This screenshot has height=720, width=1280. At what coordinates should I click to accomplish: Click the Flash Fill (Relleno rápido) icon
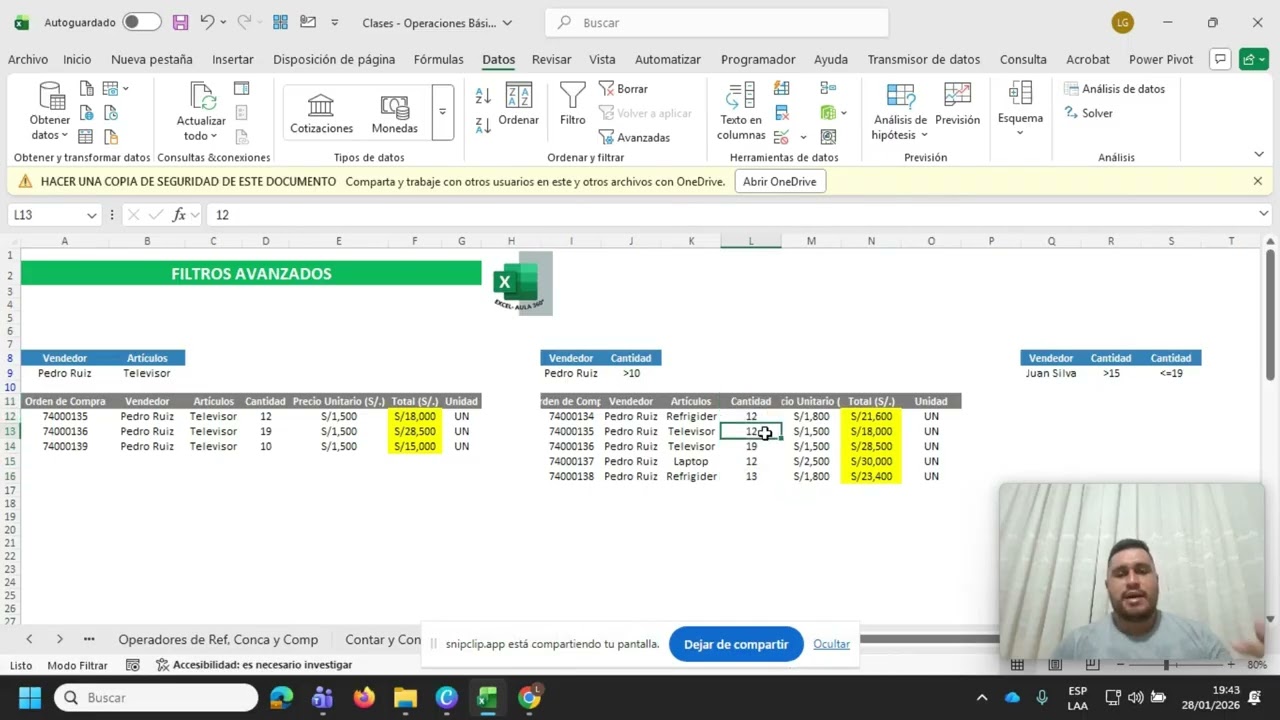coord(782,89)
